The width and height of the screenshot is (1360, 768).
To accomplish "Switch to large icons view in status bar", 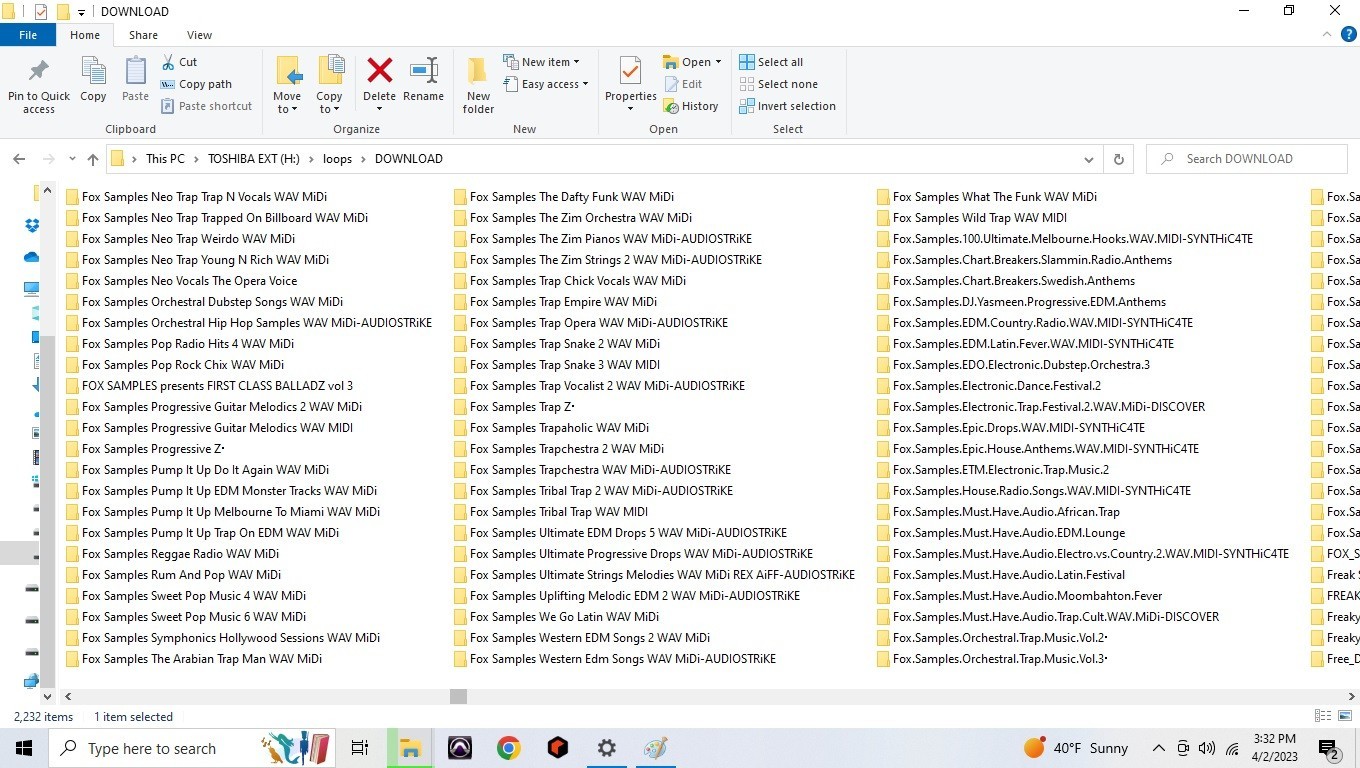I will [x=1344, y=716].
